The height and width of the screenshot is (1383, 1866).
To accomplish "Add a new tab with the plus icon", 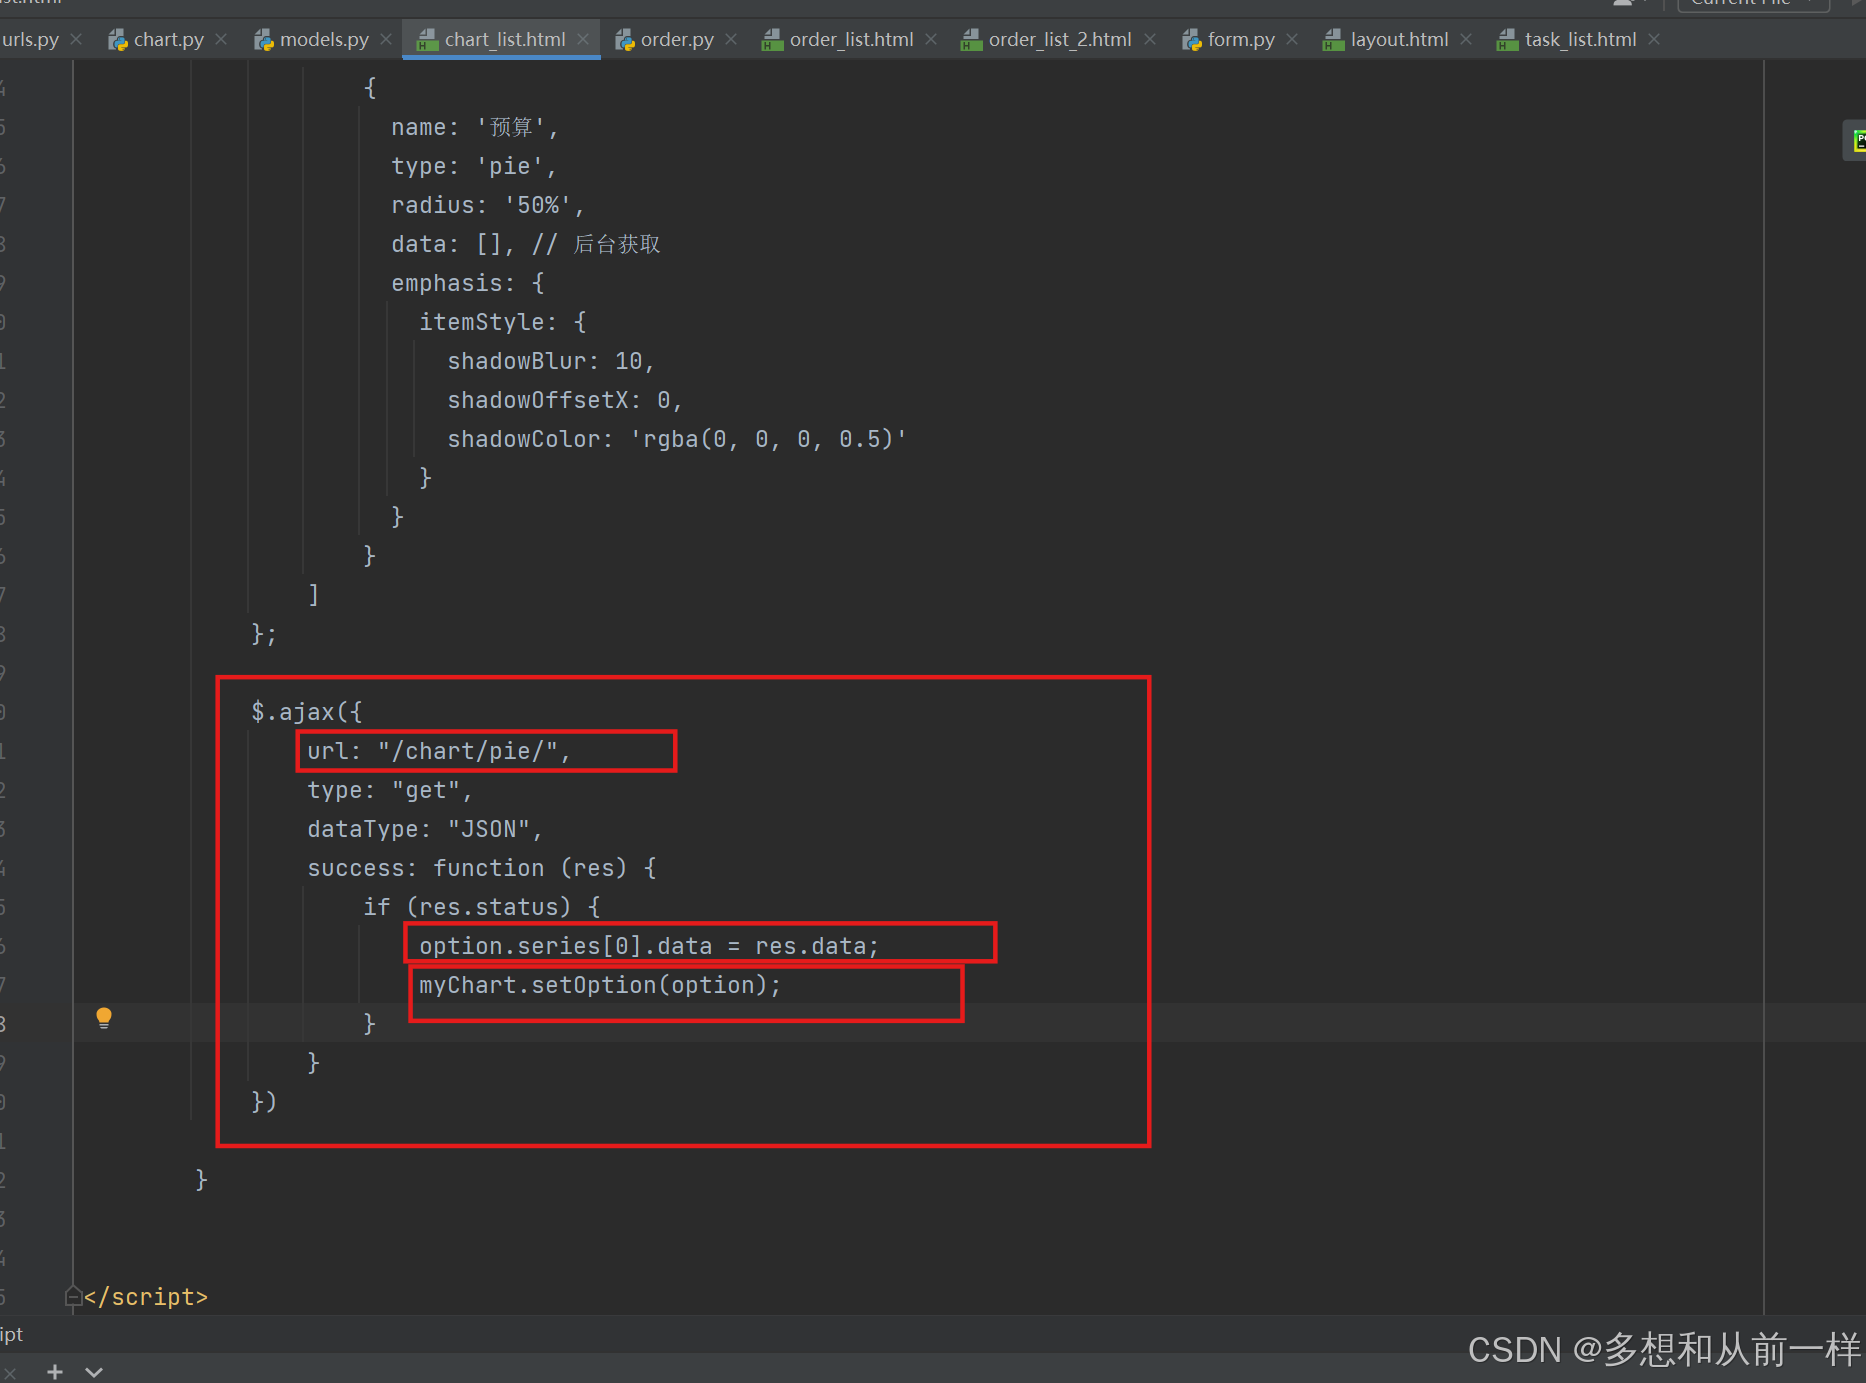I will [x=55, y=1372].
